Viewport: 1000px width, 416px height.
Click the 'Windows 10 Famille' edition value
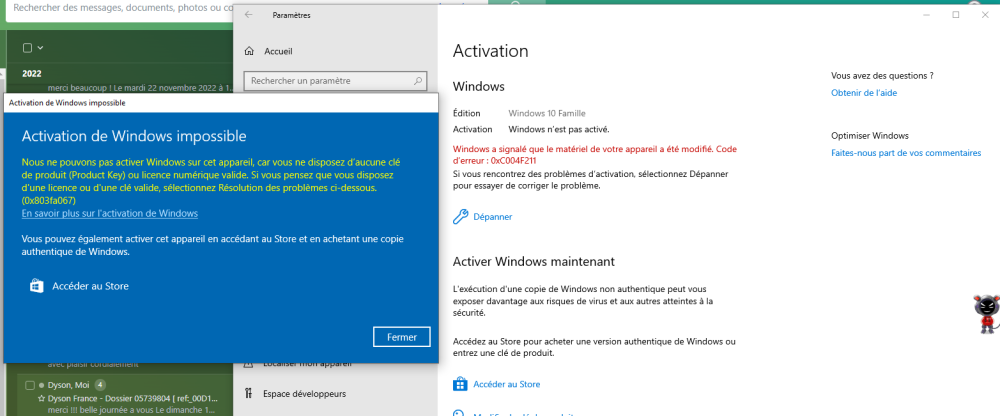pos(547,114)
